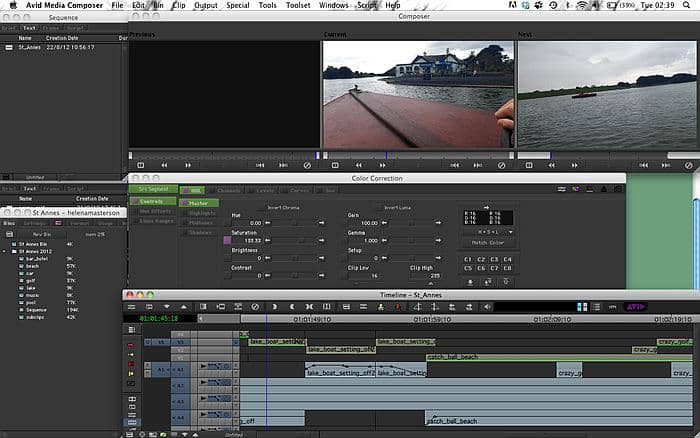700x438 pixels.
Task: Click rewind under the Current monitor
Action: click(359, 165)
